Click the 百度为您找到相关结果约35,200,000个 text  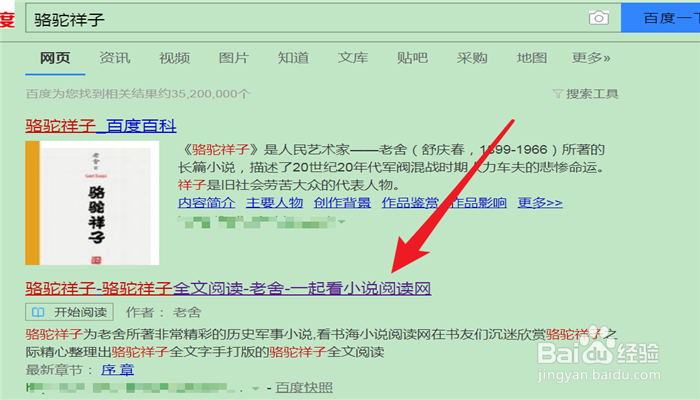click(138, 94)
